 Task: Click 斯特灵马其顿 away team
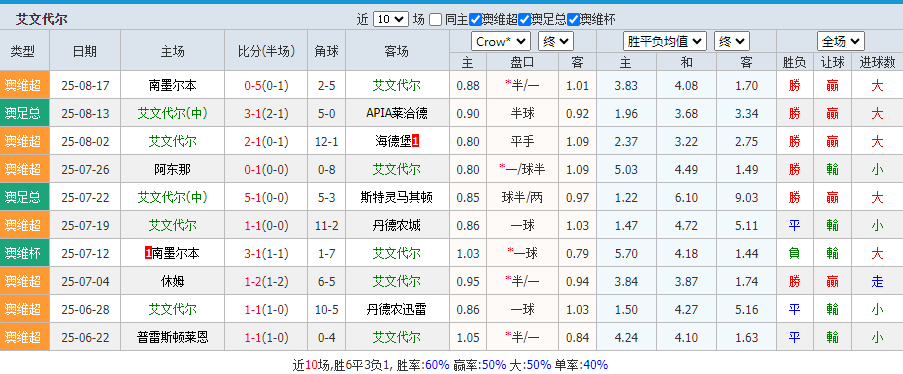point(397,198)
